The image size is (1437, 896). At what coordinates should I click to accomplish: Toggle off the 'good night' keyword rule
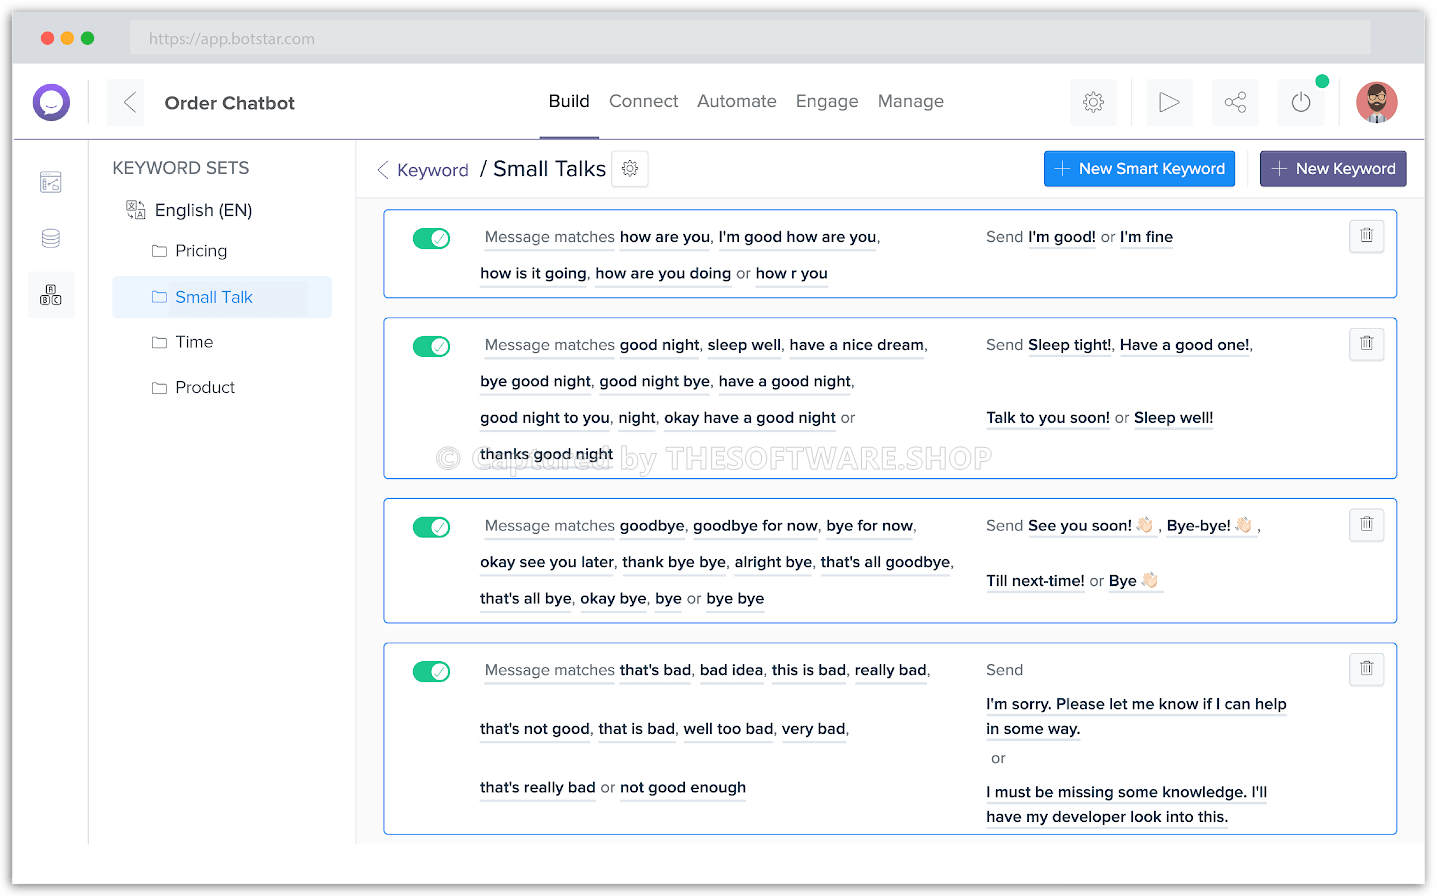(431, 346)
